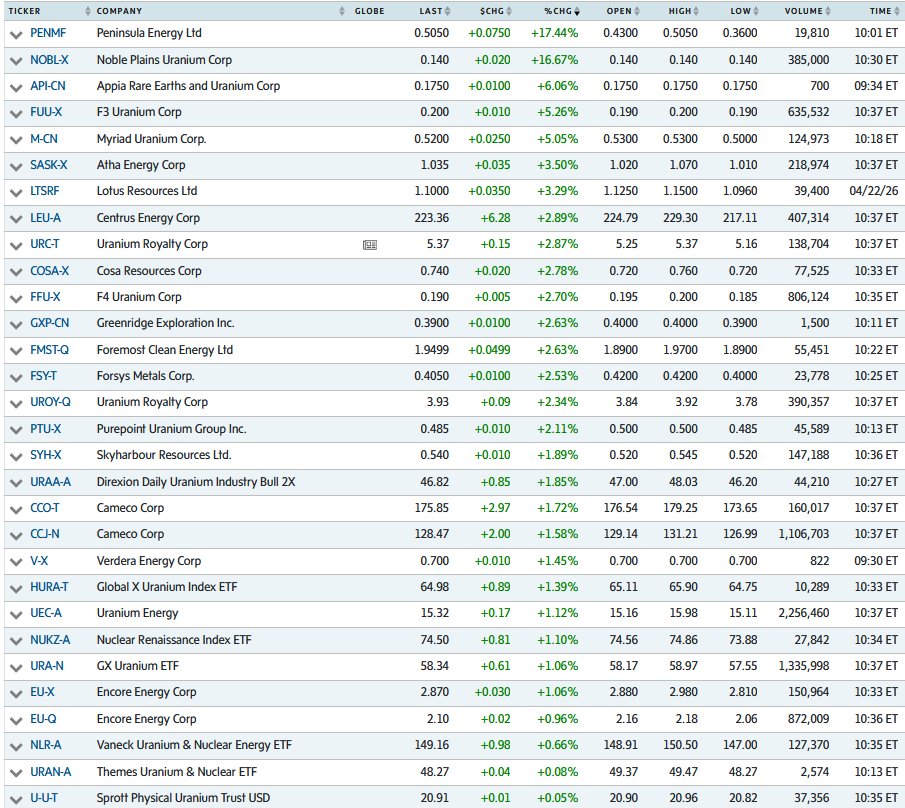This screenshot has height=808, width=905.
Task: Expand the LTSRF row chevron
Action: point(16,193)
